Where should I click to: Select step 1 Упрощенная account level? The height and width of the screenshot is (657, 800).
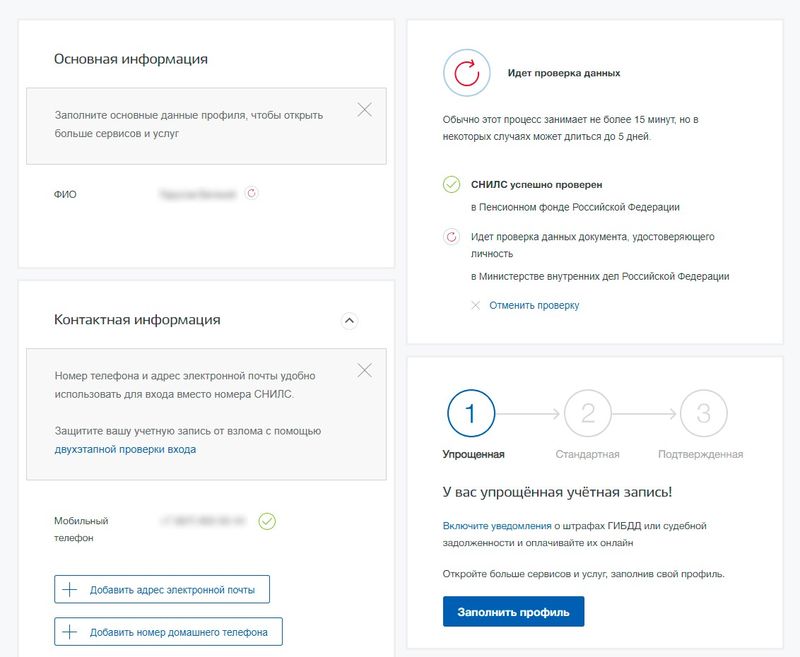click(472, 411)
